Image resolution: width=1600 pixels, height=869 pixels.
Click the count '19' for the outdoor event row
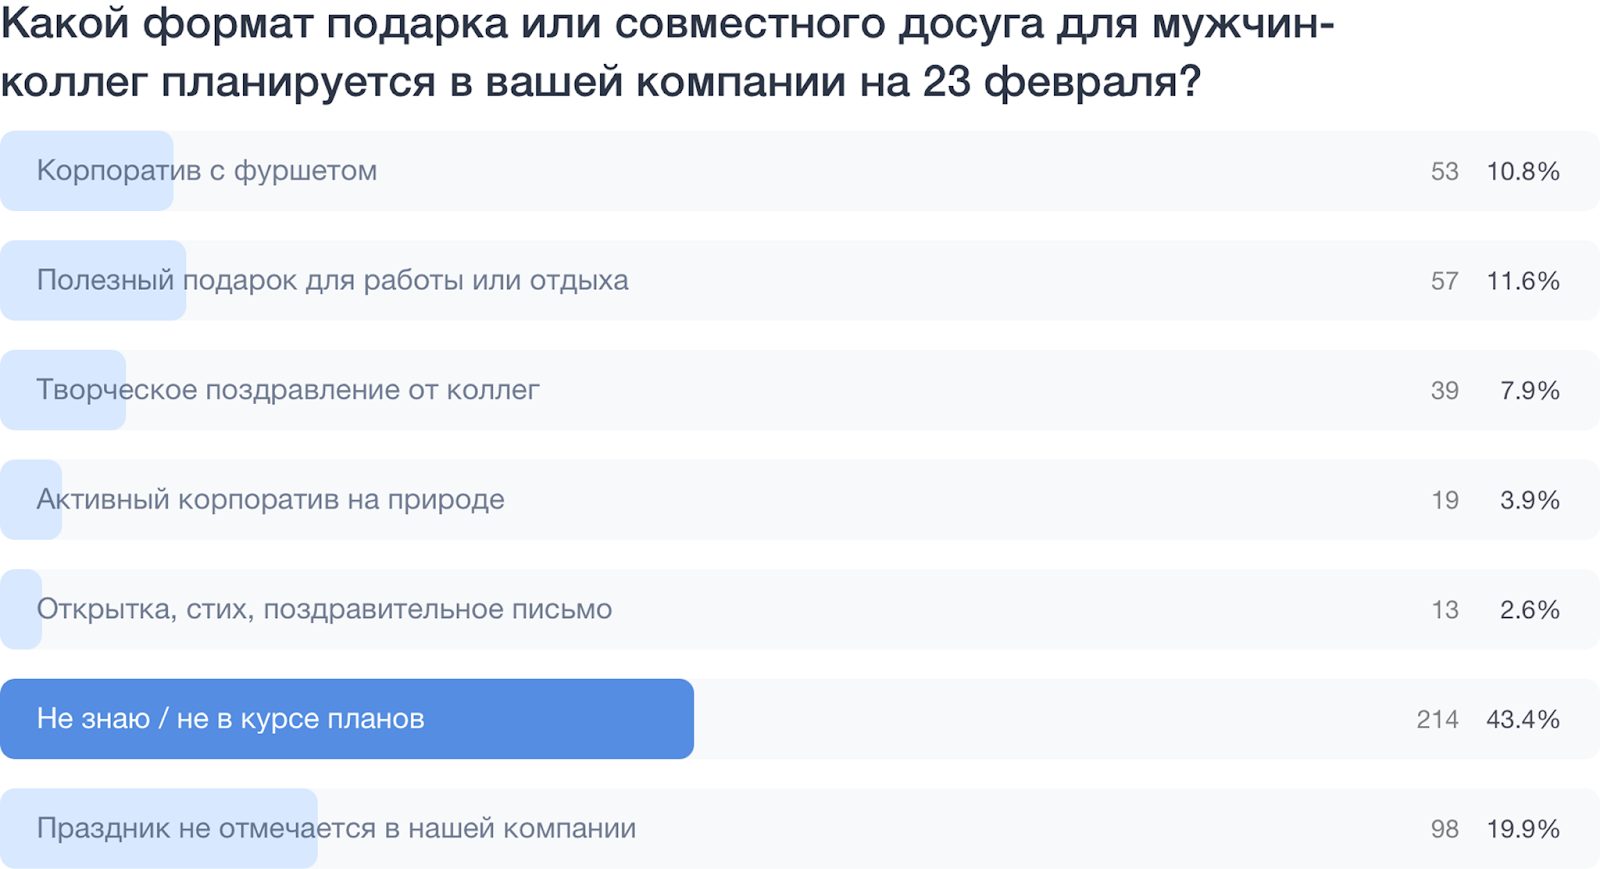pyautogui.click(x=1443, y=500)
